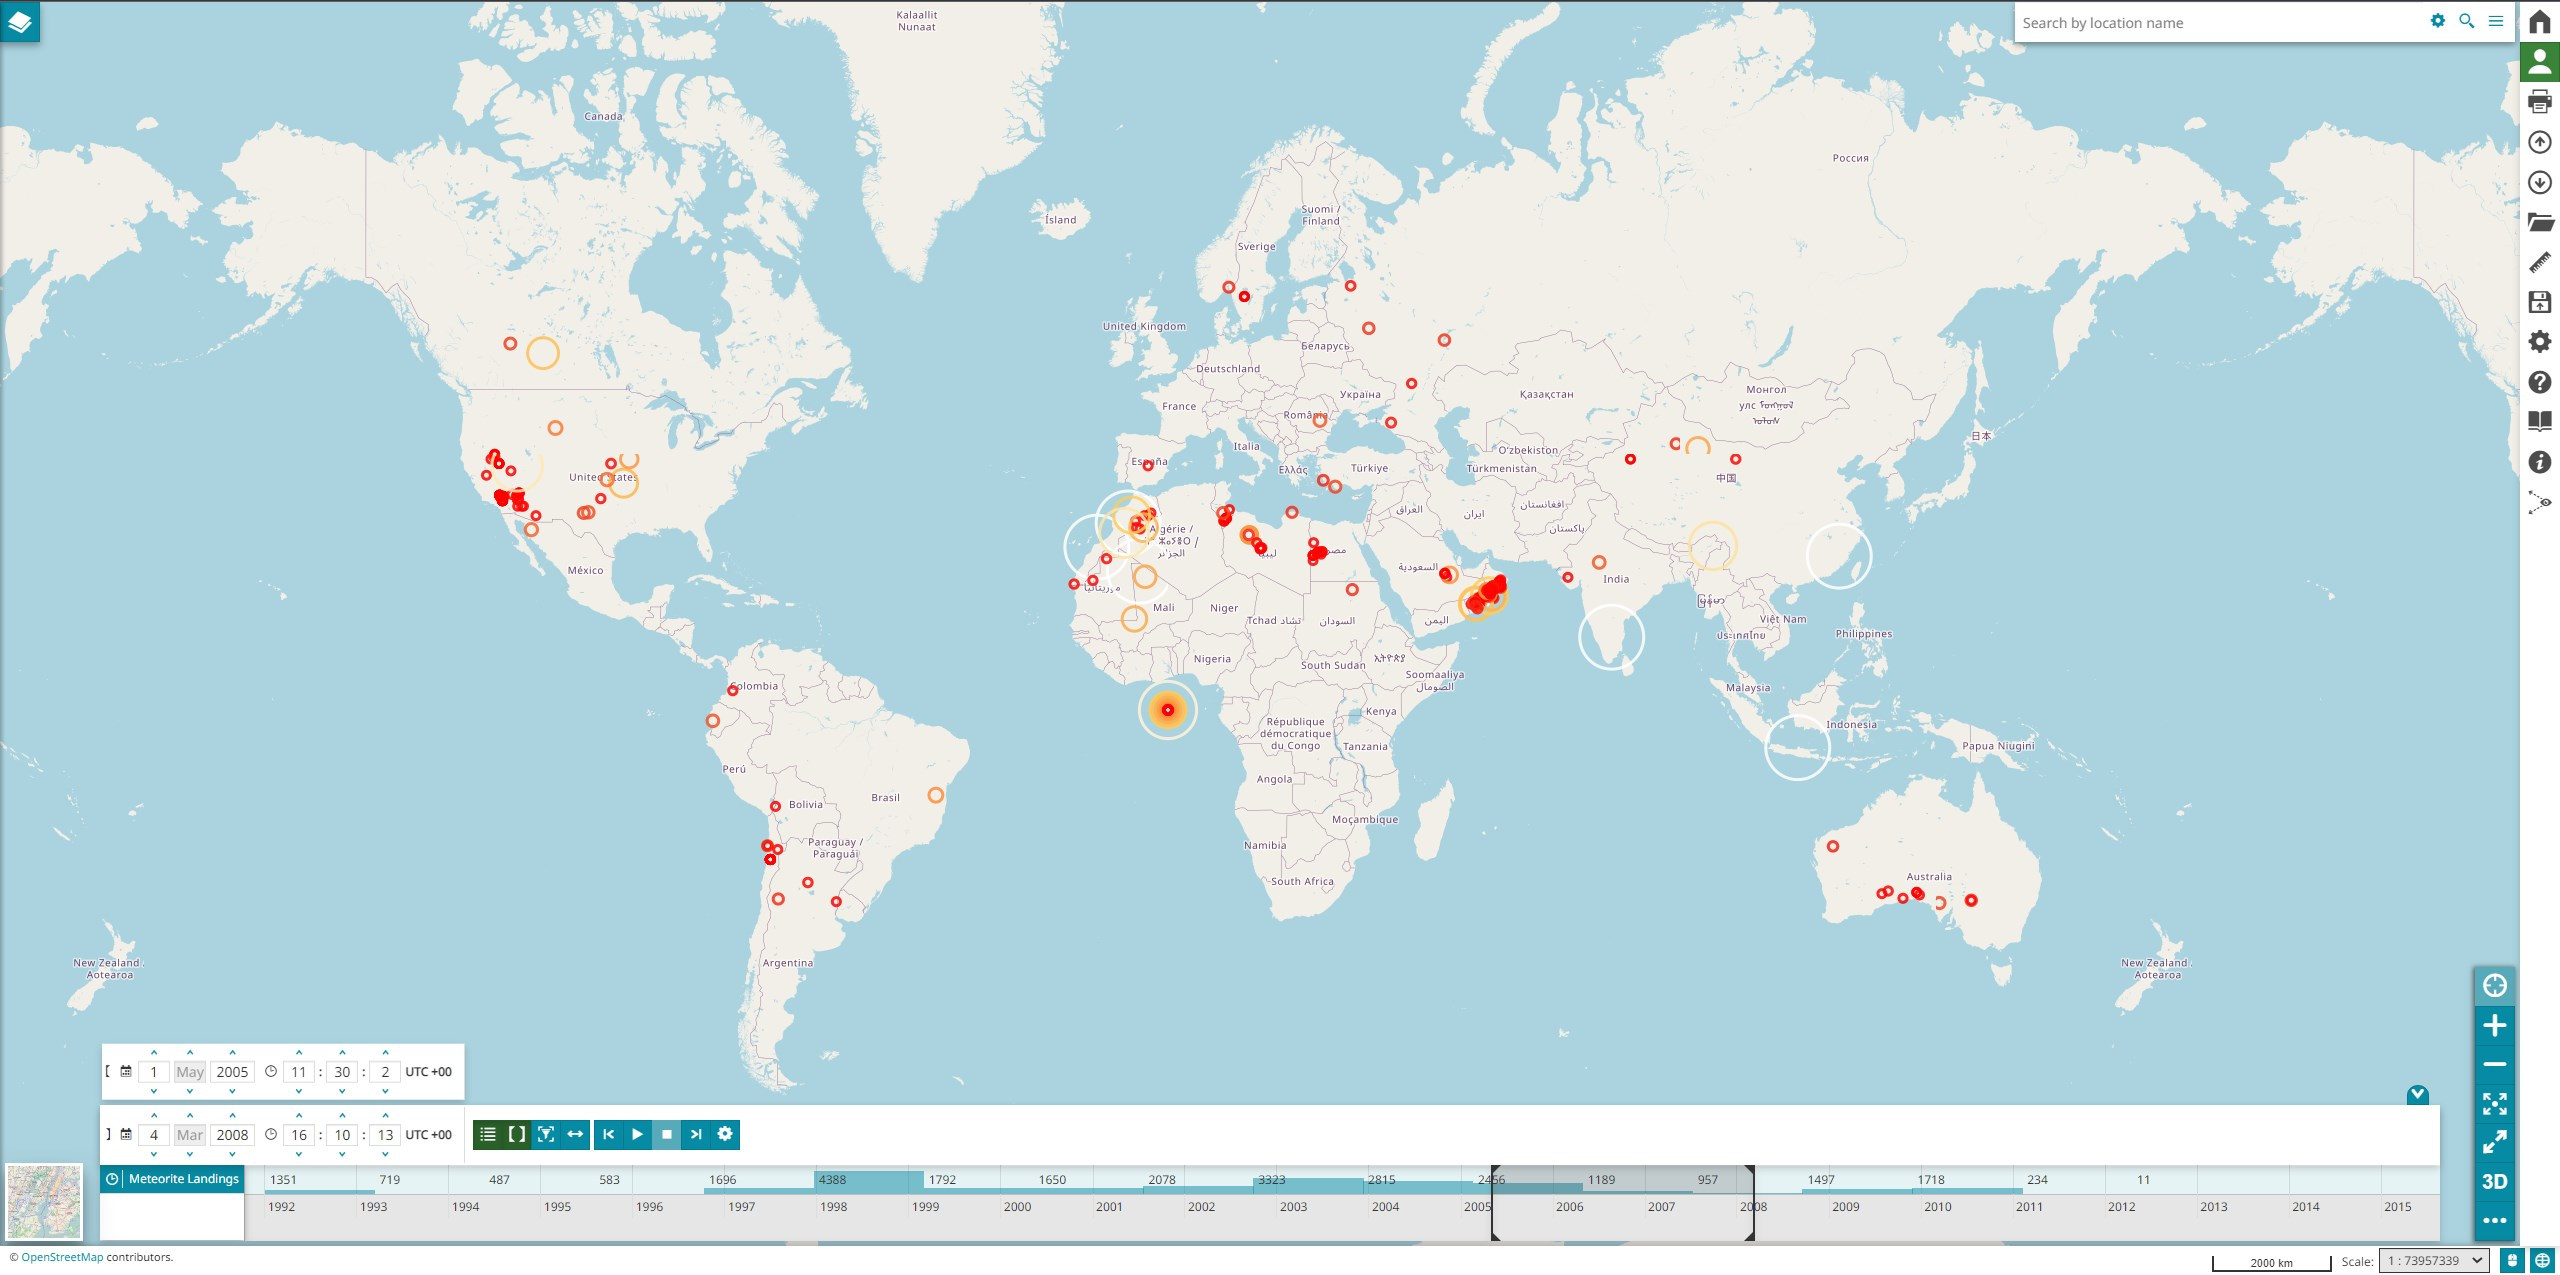
Task: Open the user login icon
Action: pyautogui.click(x=2539, y=61)
